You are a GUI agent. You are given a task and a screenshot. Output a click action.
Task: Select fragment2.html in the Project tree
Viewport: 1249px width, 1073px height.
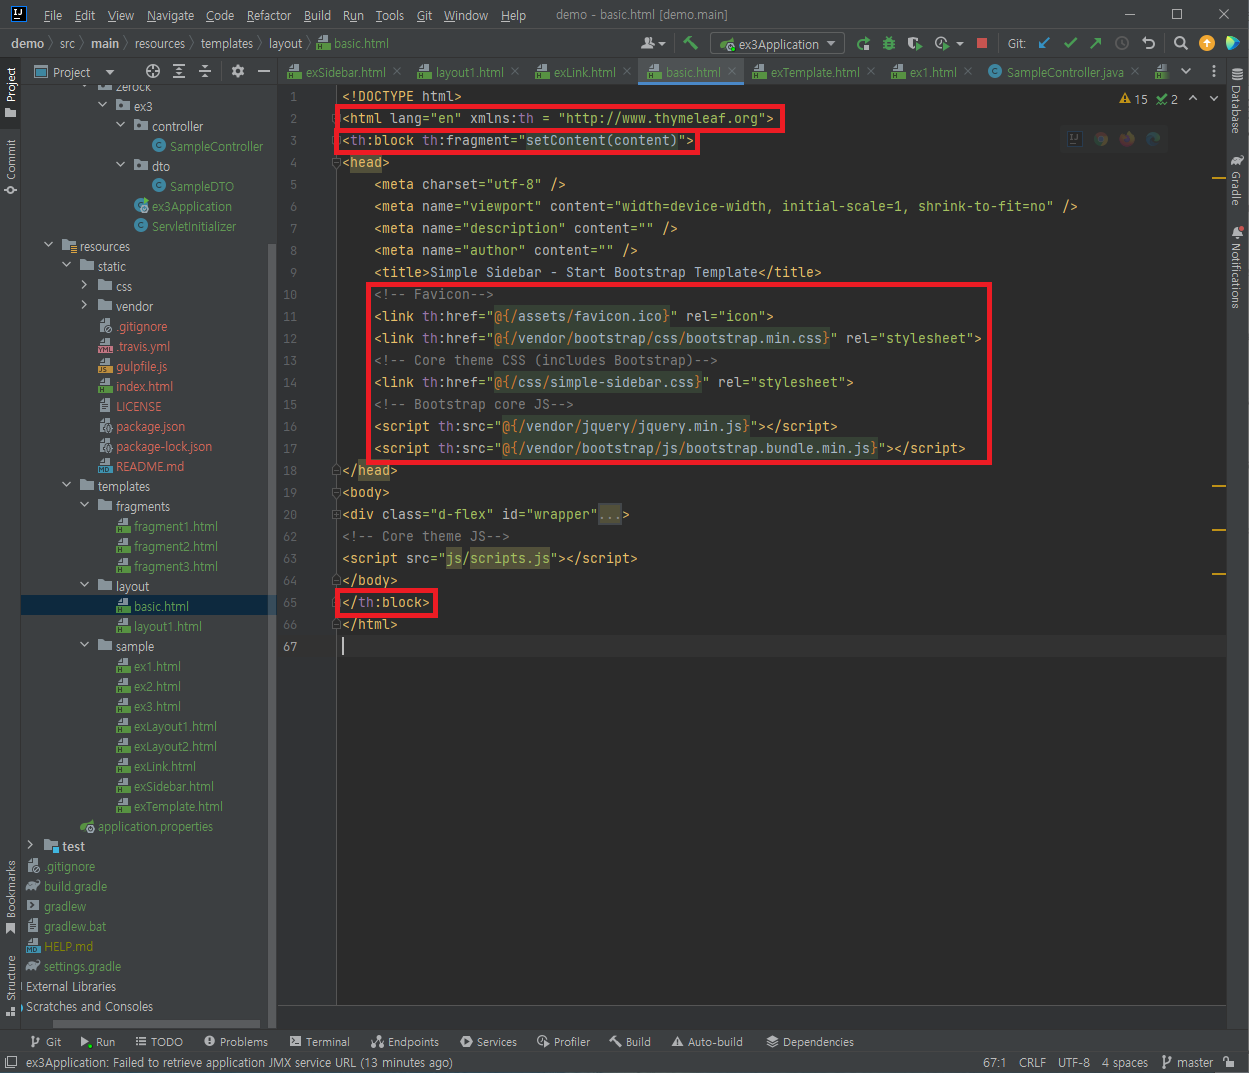pos(175,546)
